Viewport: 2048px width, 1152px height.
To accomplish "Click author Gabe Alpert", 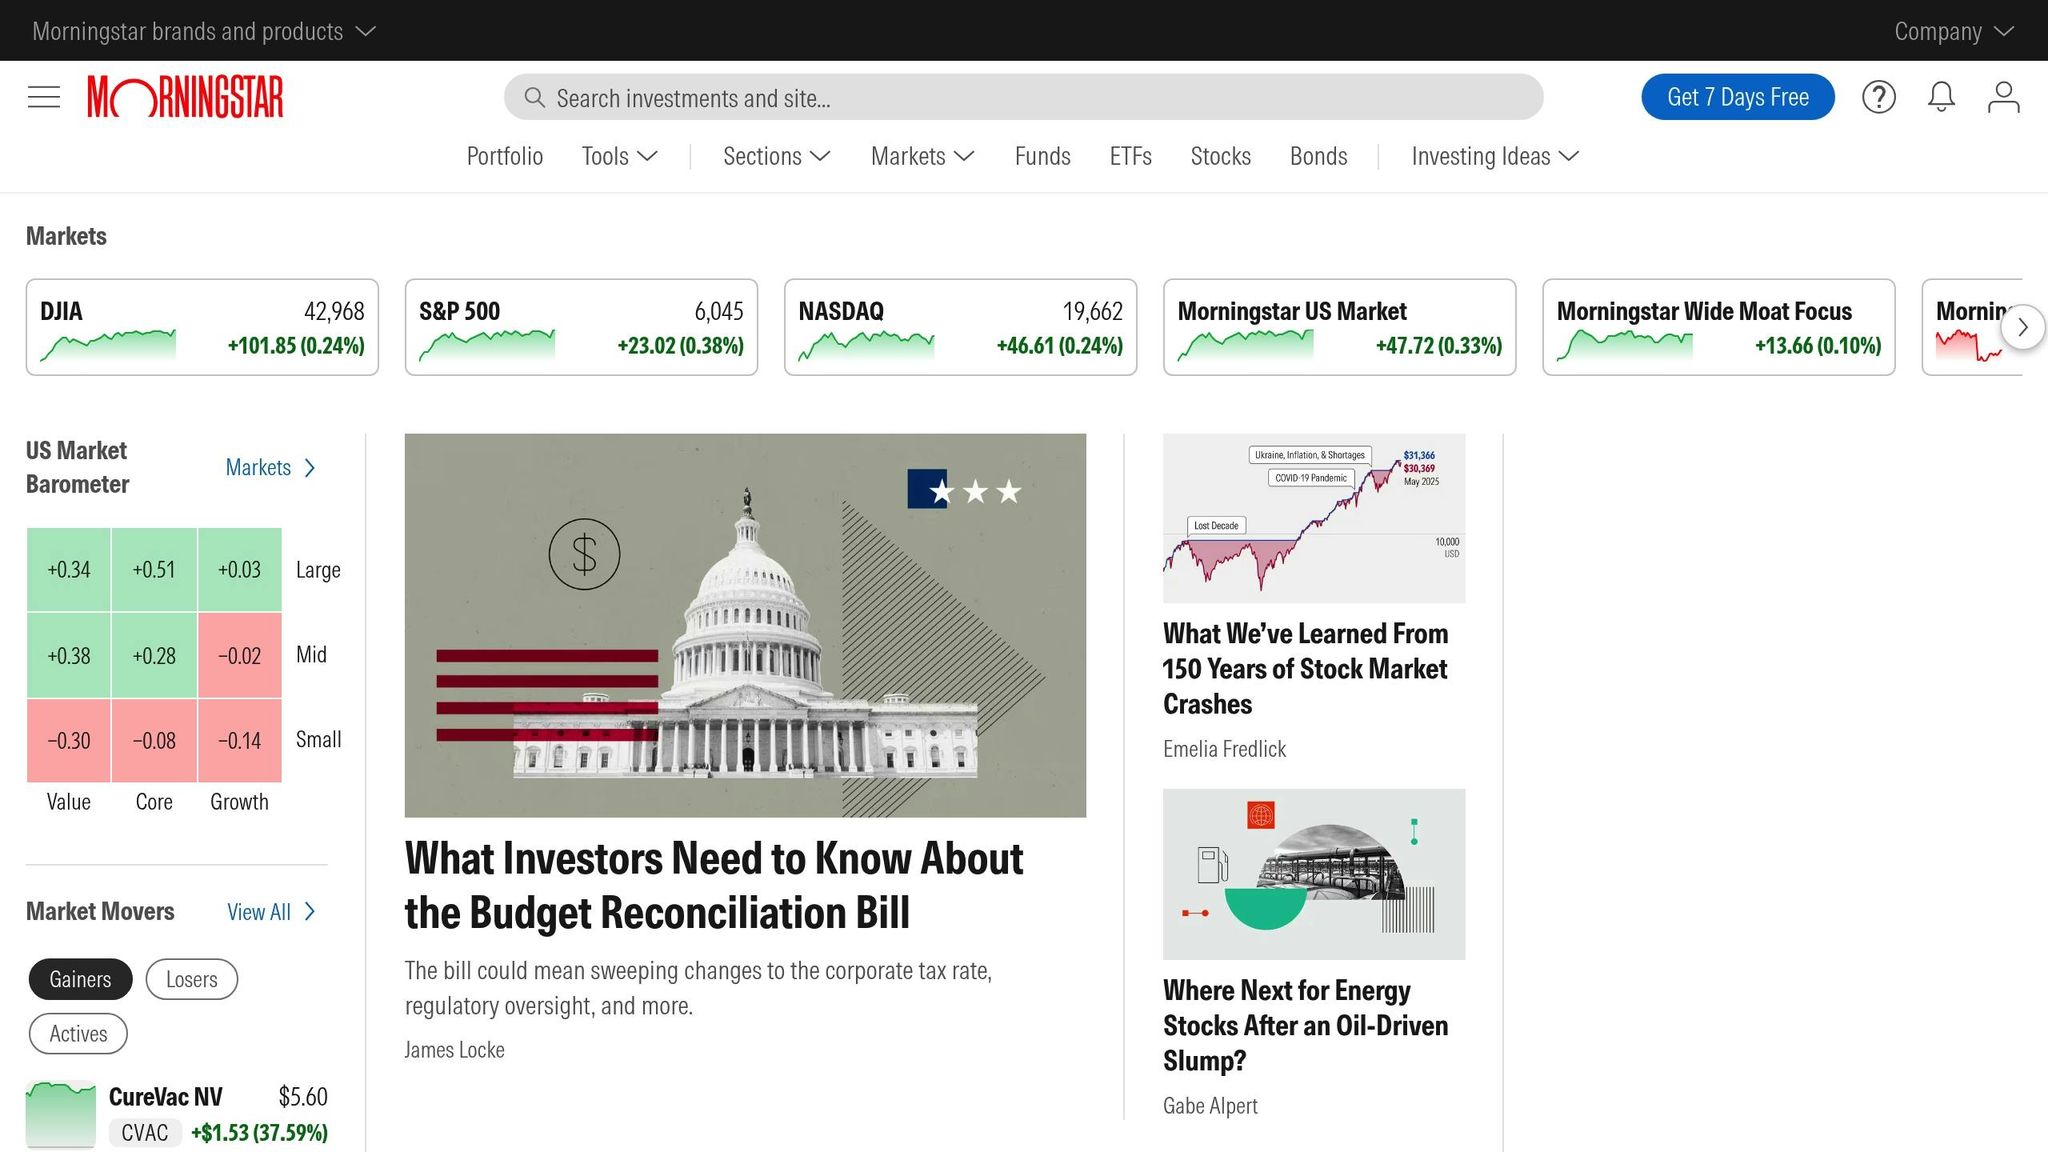I will 1210,1106.
